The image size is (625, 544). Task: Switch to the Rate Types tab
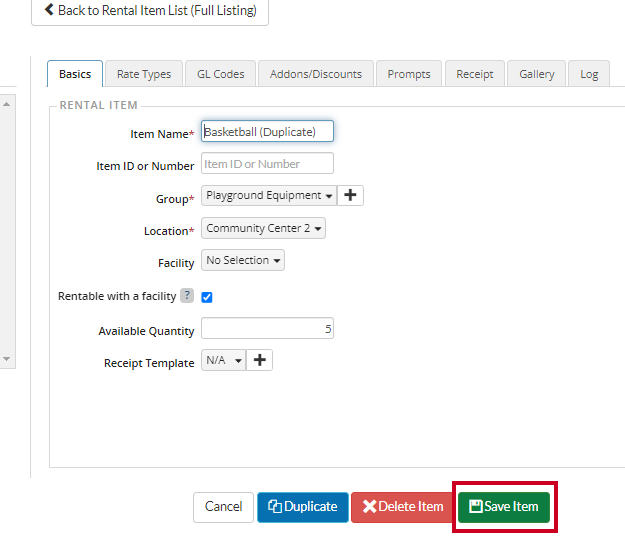click(x=144, y=74)
